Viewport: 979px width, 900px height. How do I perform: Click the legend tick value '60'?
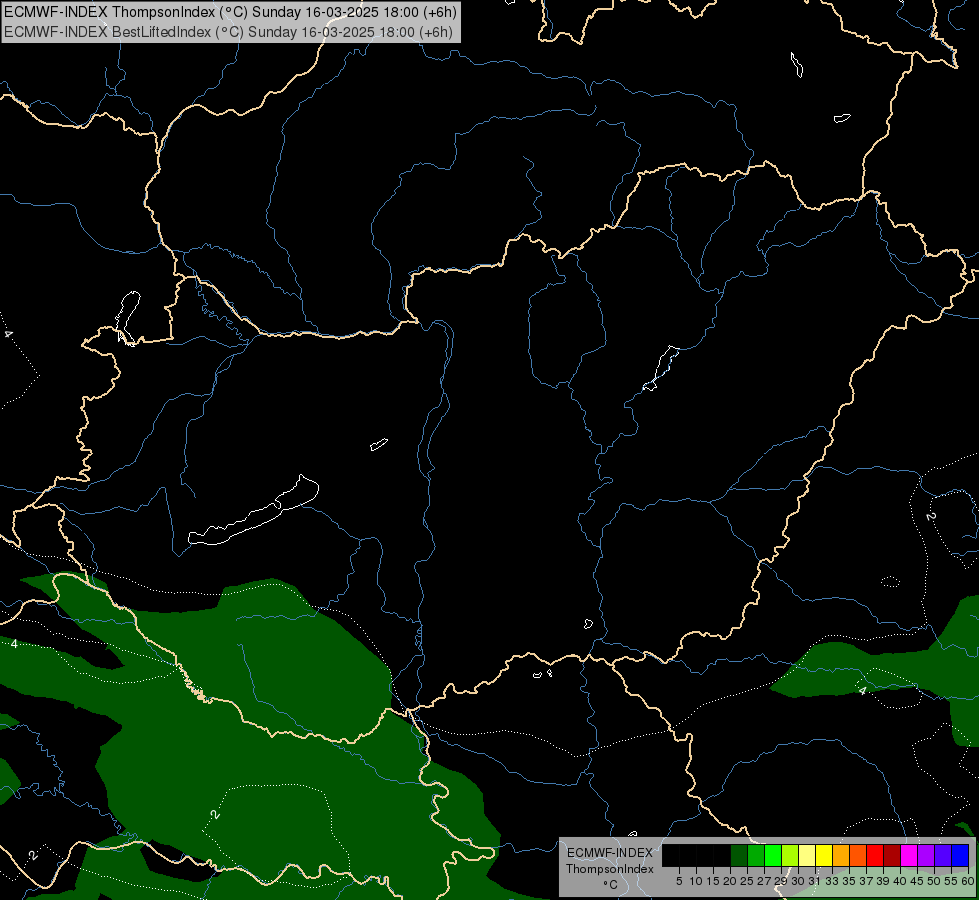point(968,881)
